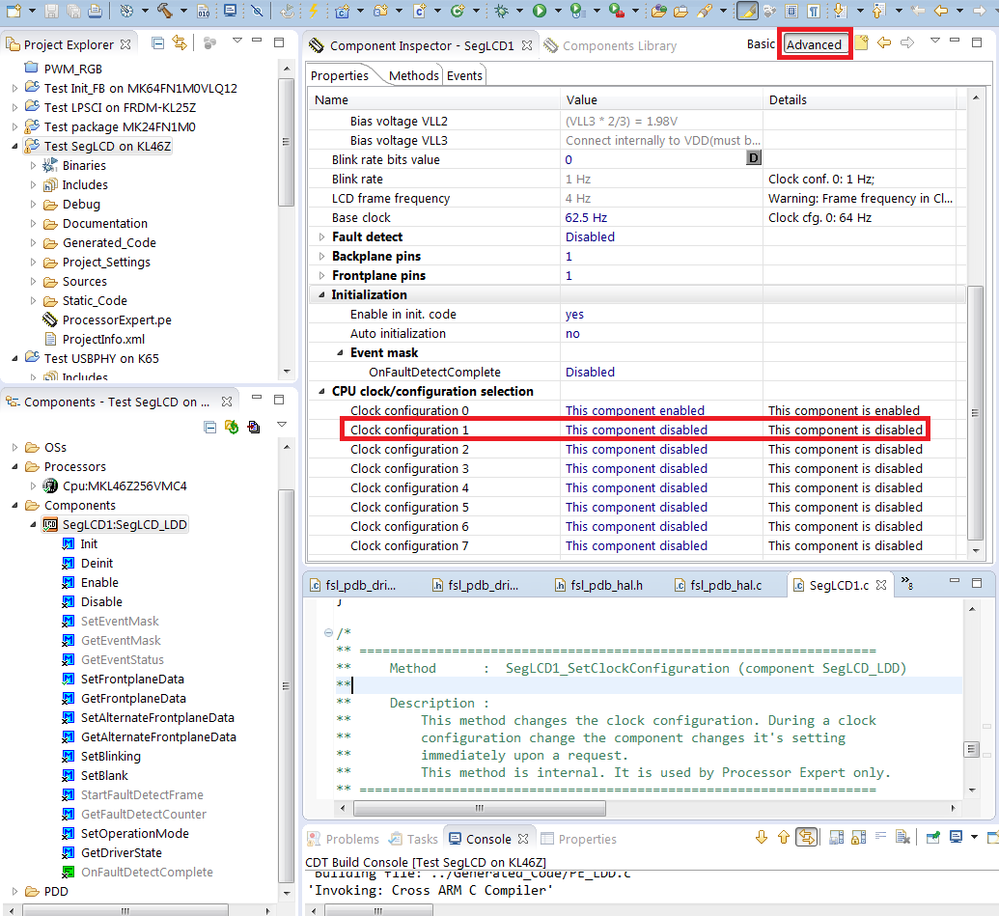Click the 62.5 Hz Base clock value

pyautogui.click(x=586, y=218)
